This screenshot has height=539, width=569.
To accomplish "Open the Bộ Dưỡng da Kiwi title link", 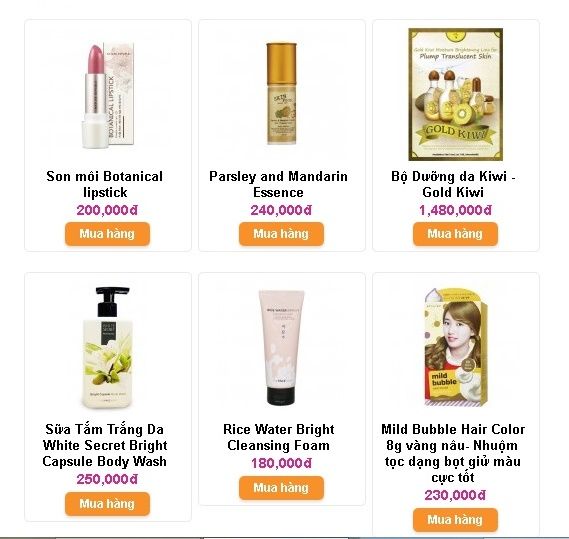I will coord(453,184).
